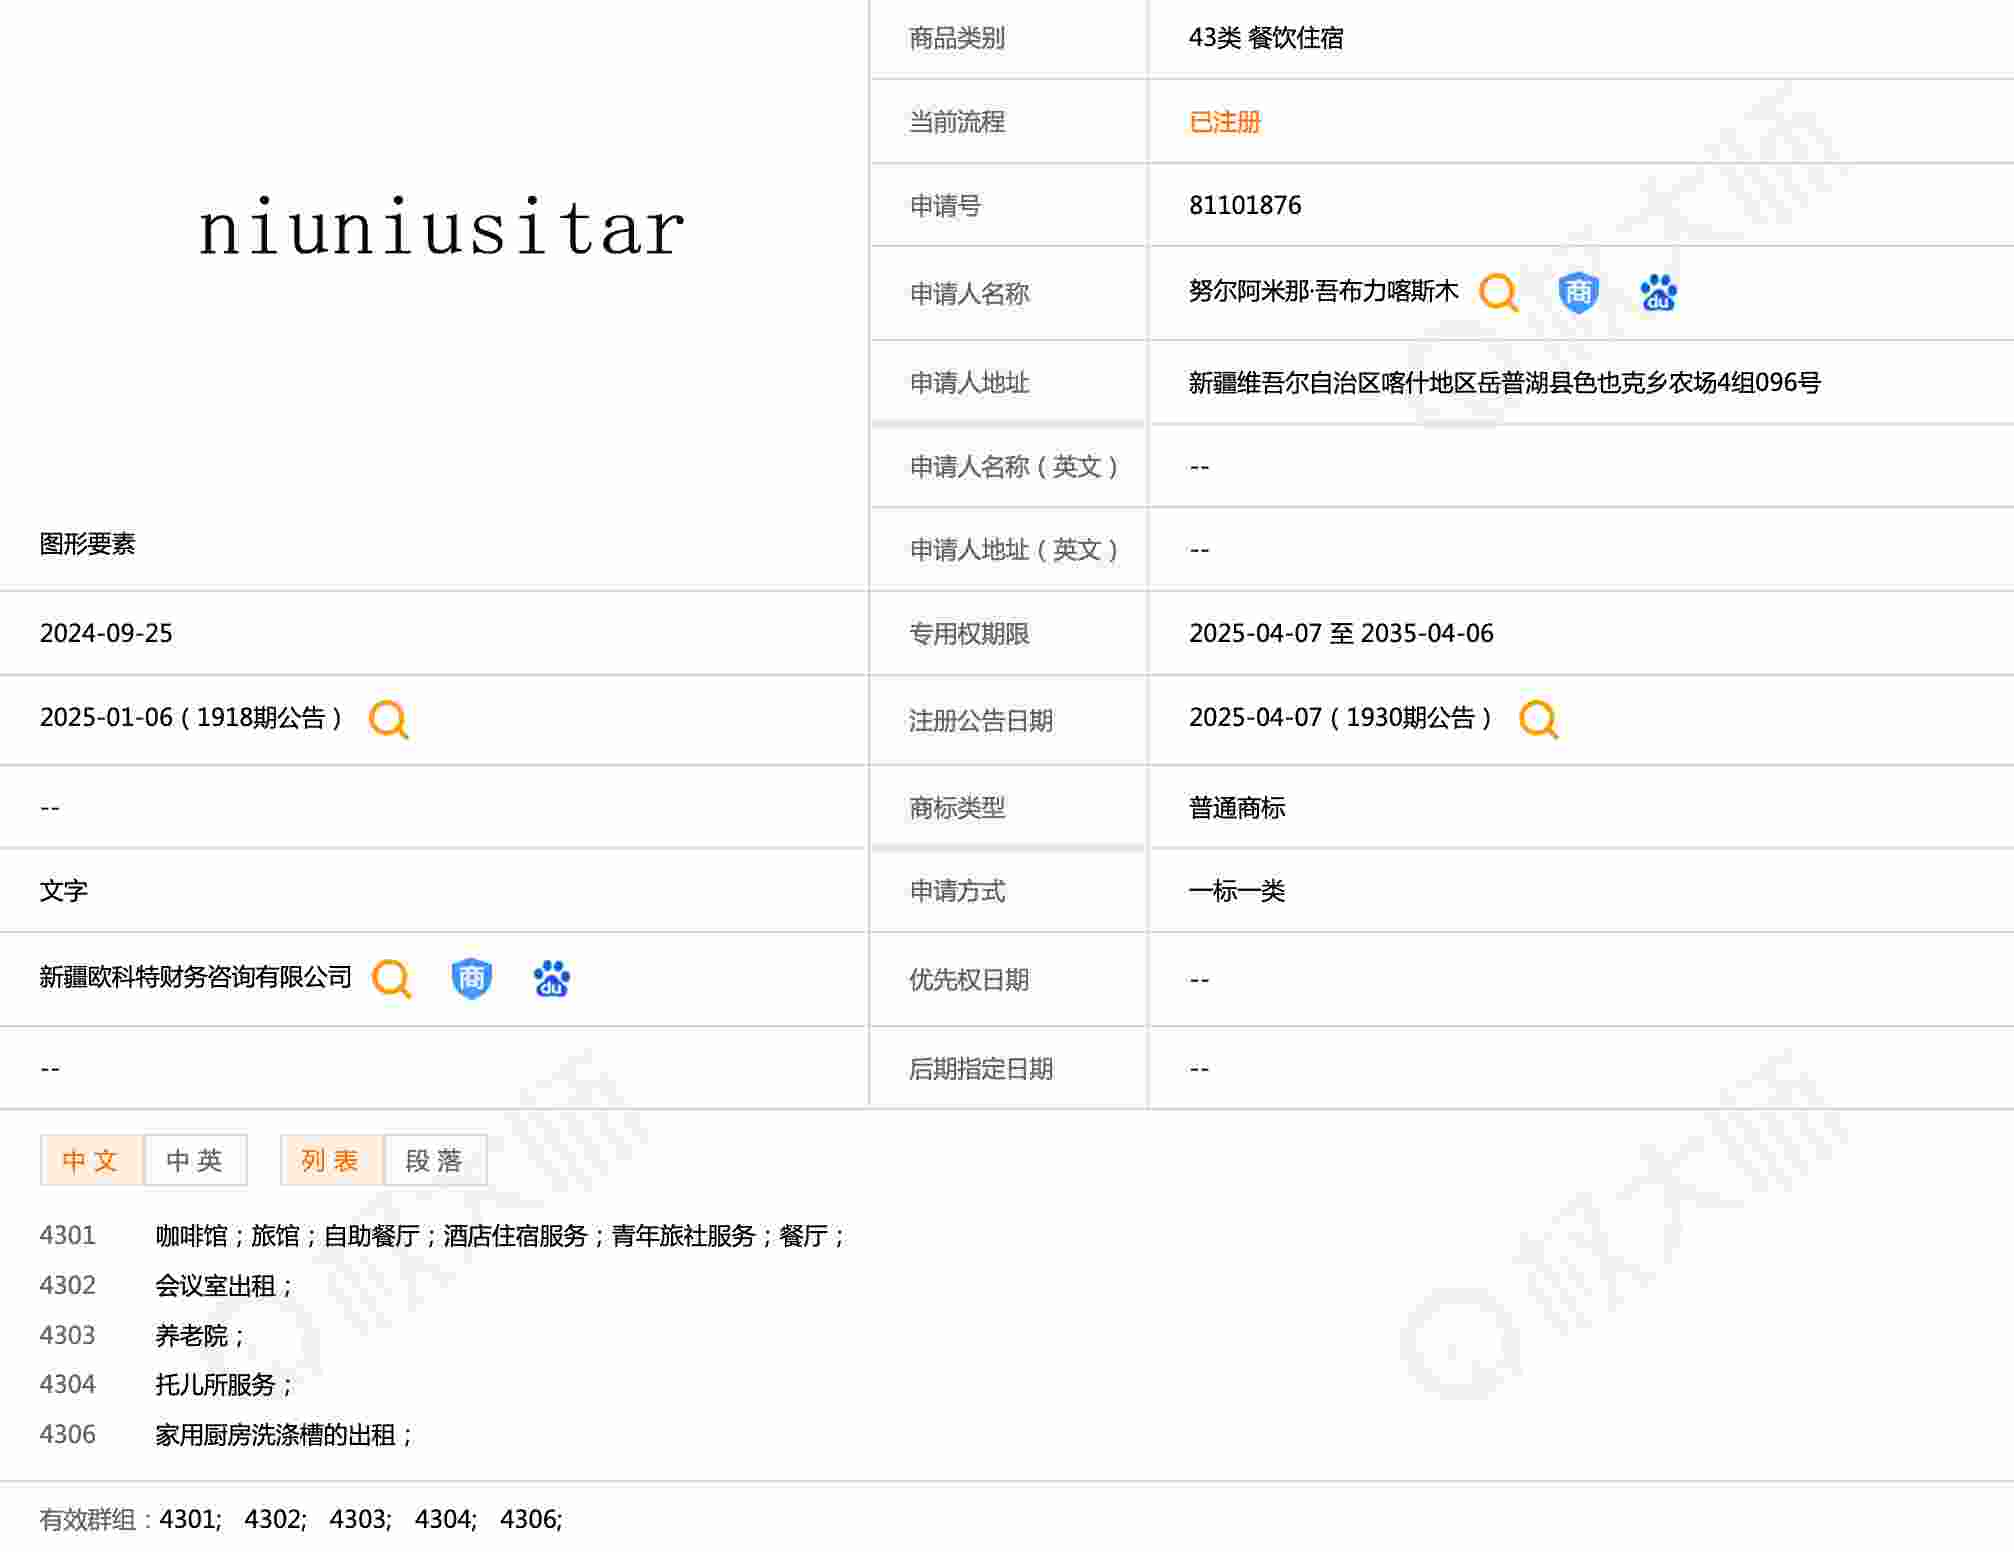Click blue shield icon beside applicant name

[x=1578, y=293]
